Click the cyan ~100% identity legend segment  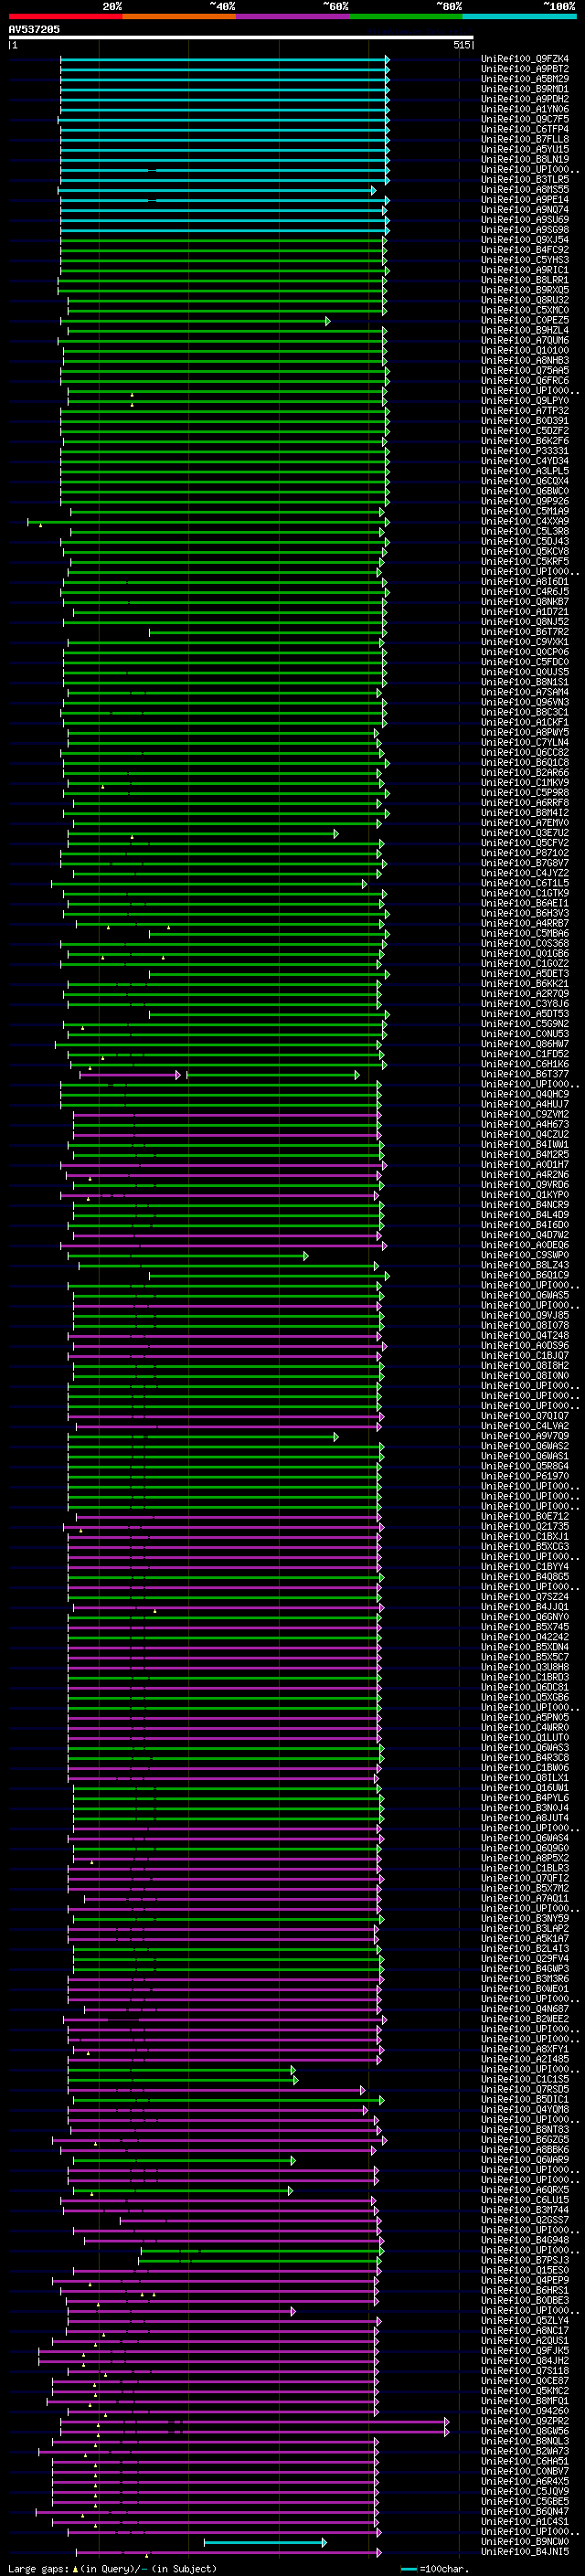point(520,17)
